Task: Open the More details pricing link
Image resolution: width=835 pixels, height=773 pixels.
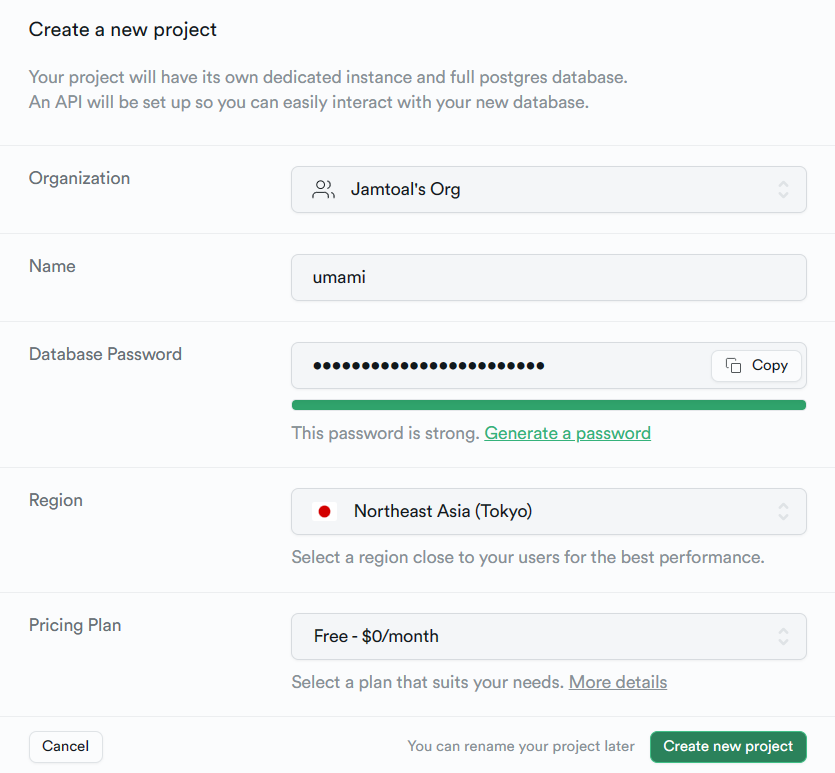Action: click(617, 682)
